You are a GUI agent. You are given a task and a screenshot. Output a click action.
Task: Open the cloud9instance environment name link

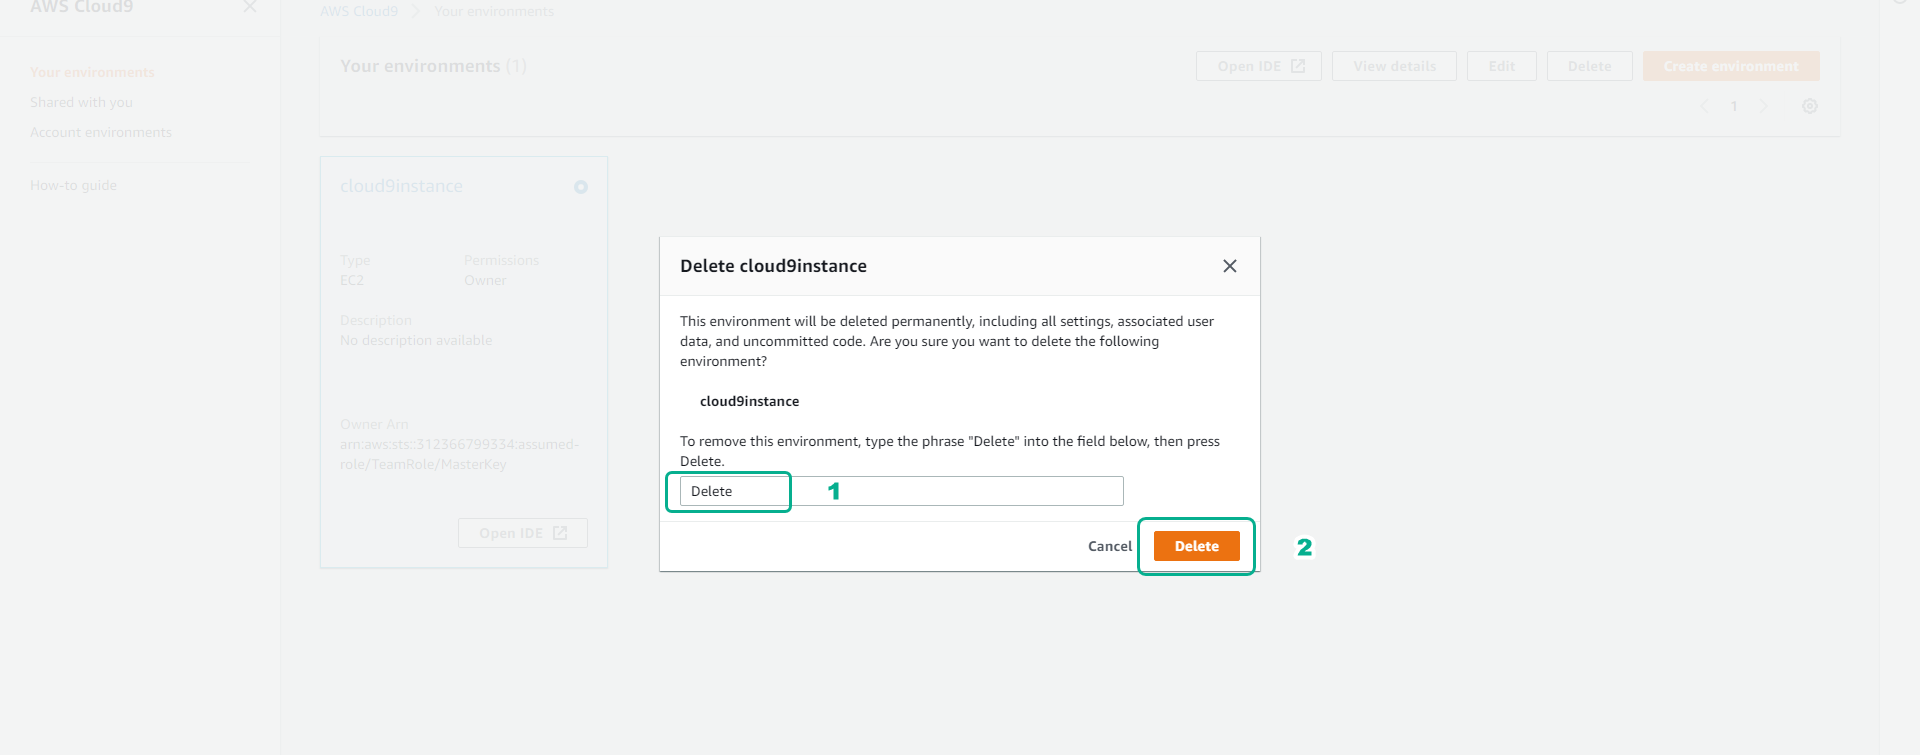click(x=401, y=186)
